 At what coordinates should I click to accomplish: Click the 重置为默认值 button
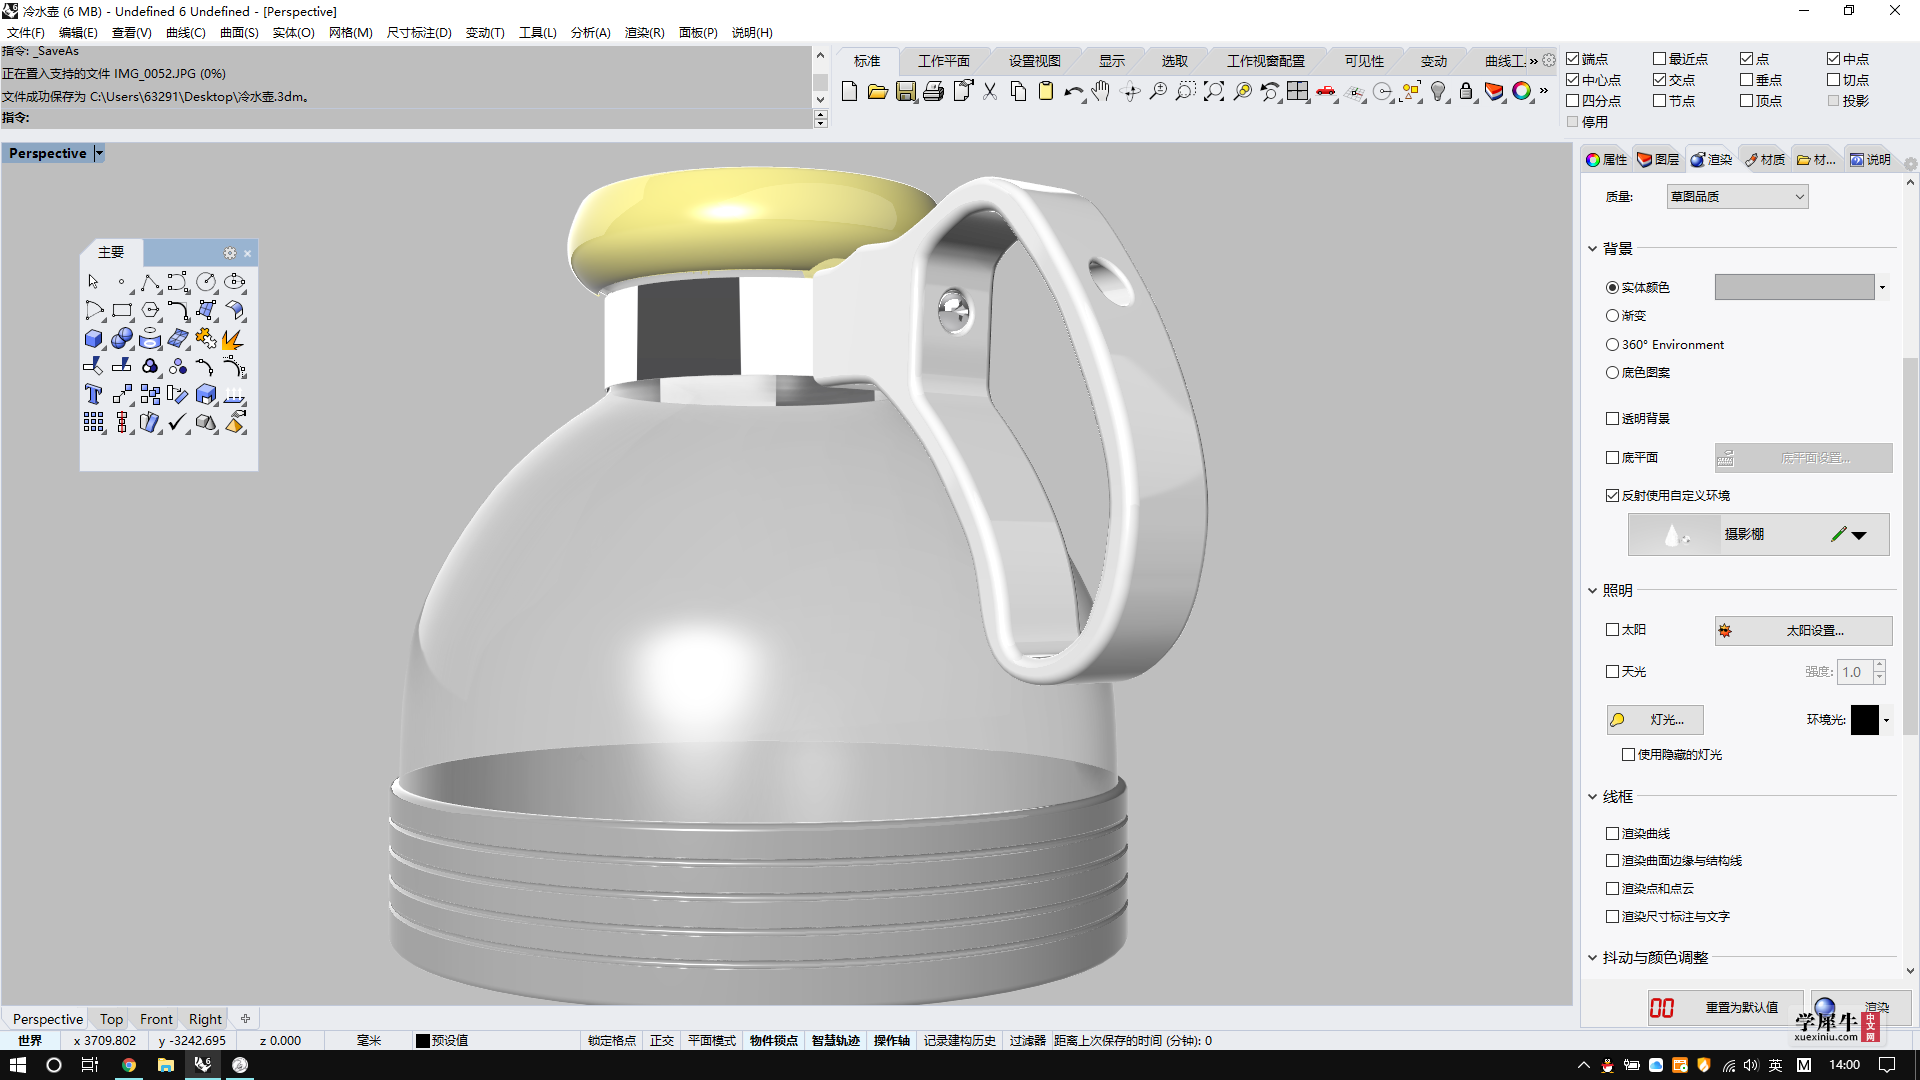point(1725,1007)
